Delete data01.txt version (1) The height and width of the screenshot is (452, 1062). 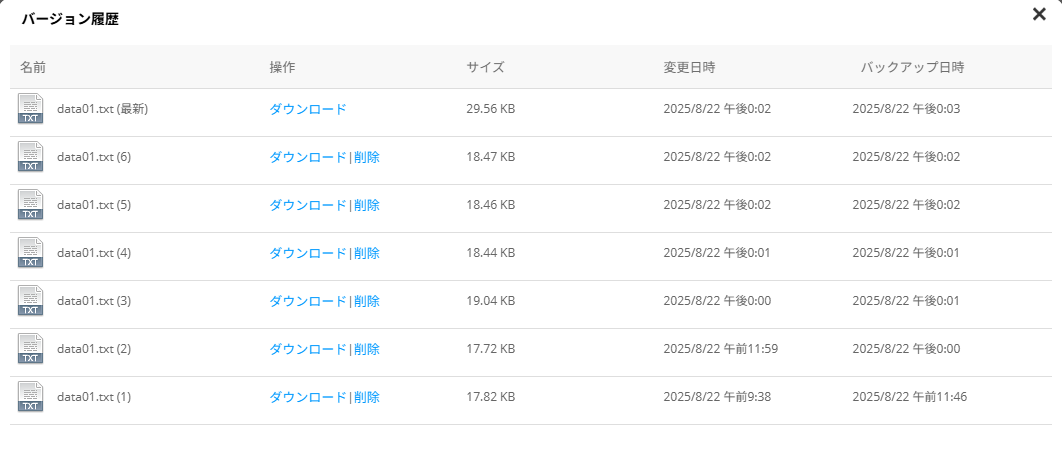tap(367, 397)
